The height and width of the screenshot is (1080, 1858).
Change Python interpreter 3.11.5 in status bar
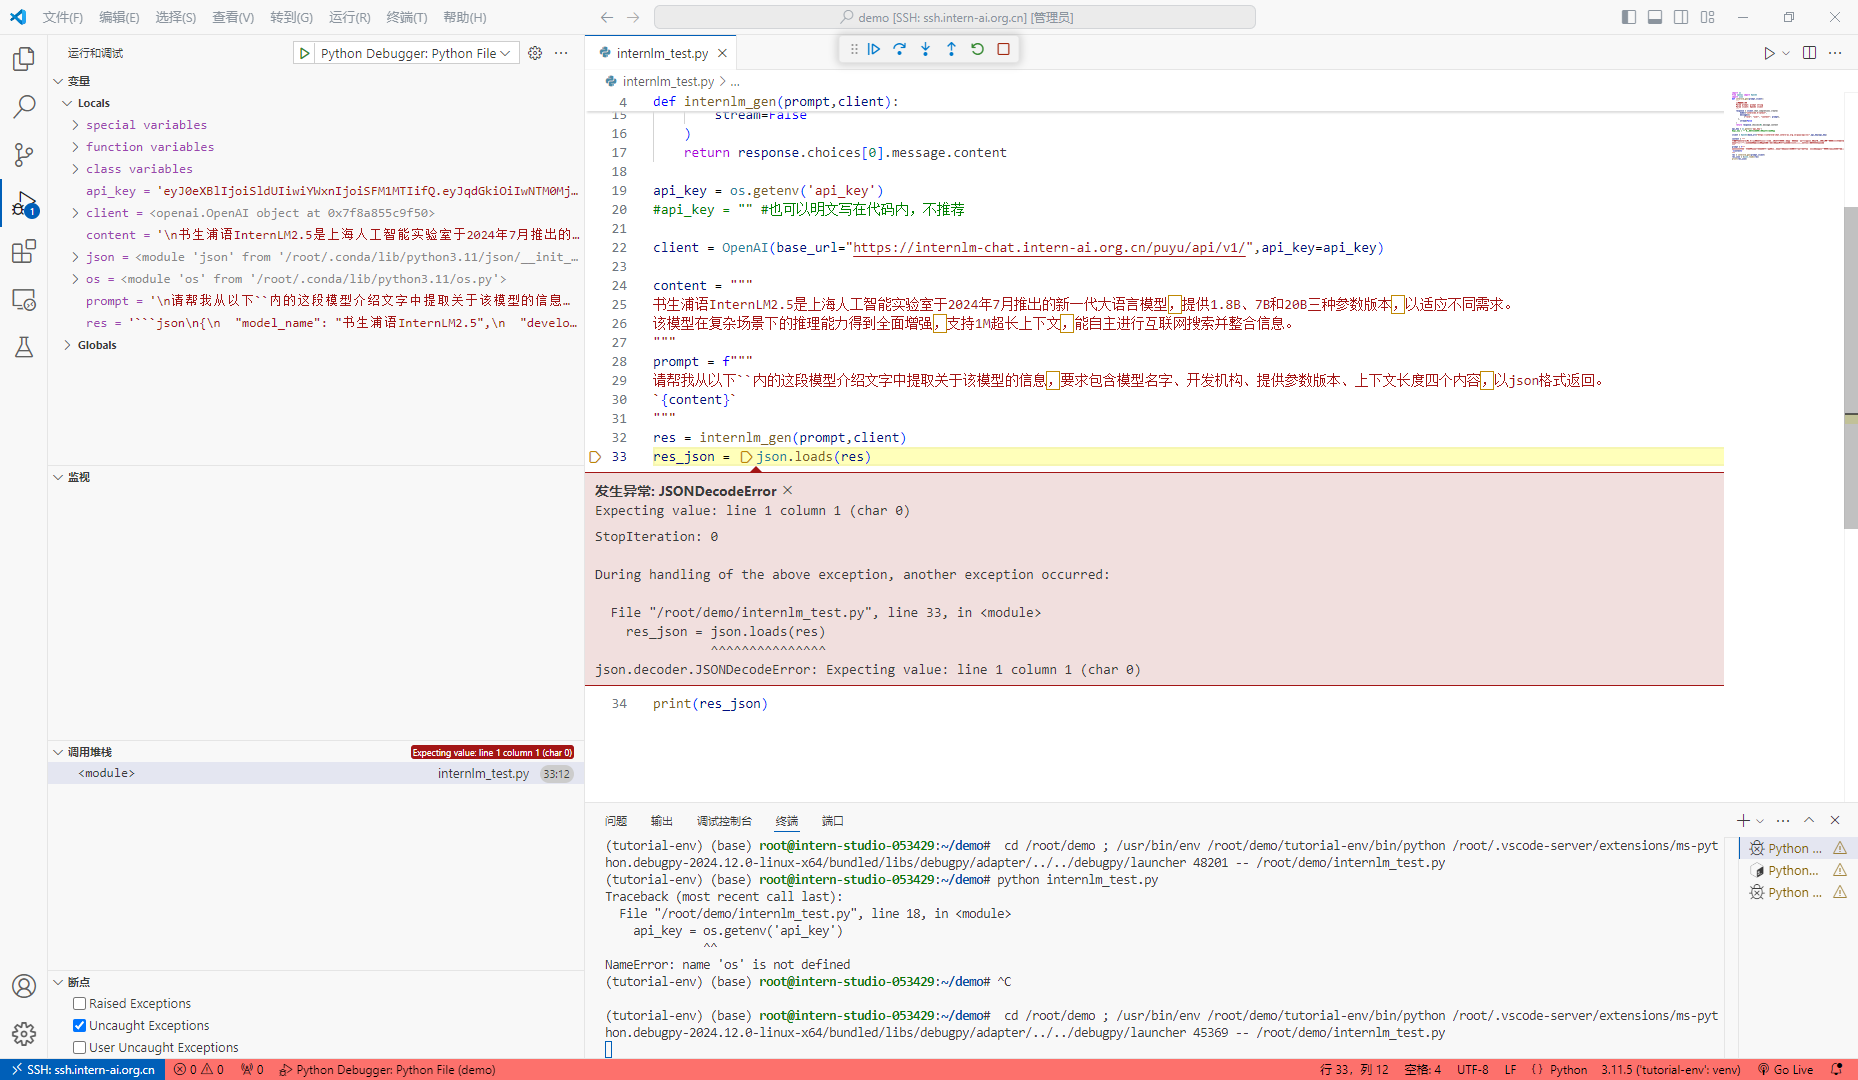1671,1070
